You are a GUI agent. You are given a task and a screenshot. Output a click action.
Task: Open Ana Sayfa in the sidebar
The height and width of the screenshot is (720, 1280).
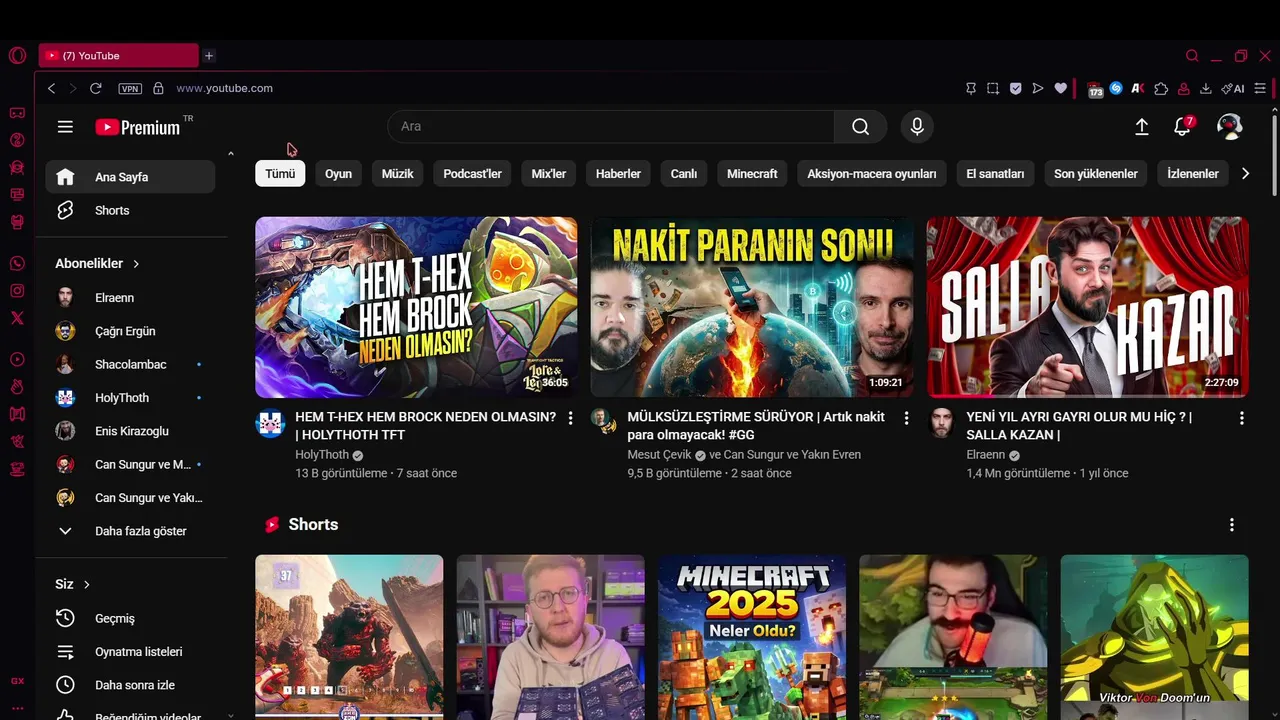130,177
